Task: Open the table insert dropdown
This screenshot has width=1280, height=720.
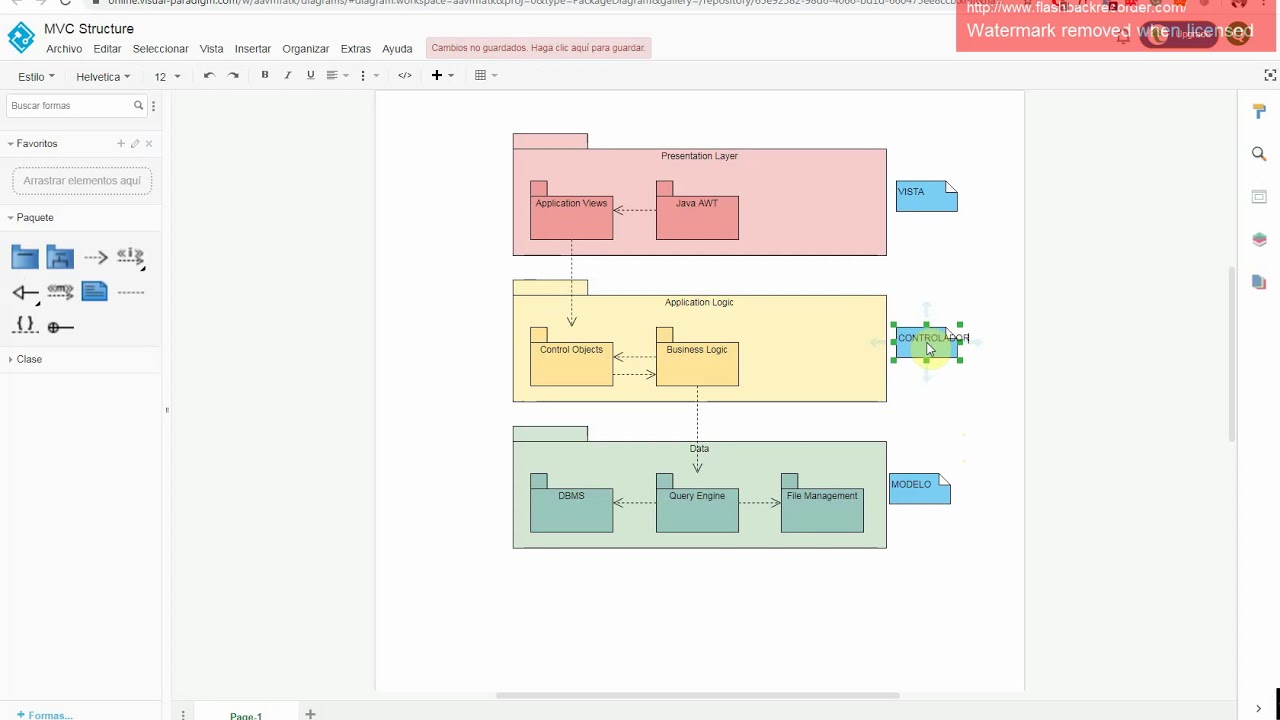Action: tap(486, 75)
